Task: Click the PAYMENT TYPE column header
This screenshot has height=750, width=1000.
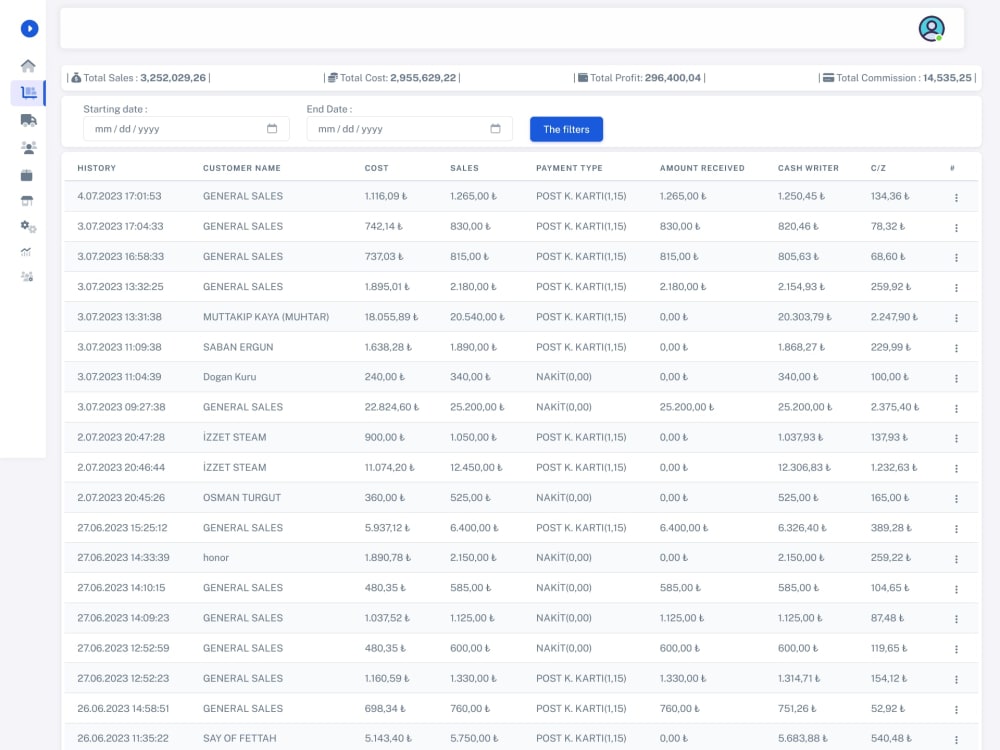Action: (569, 168)
